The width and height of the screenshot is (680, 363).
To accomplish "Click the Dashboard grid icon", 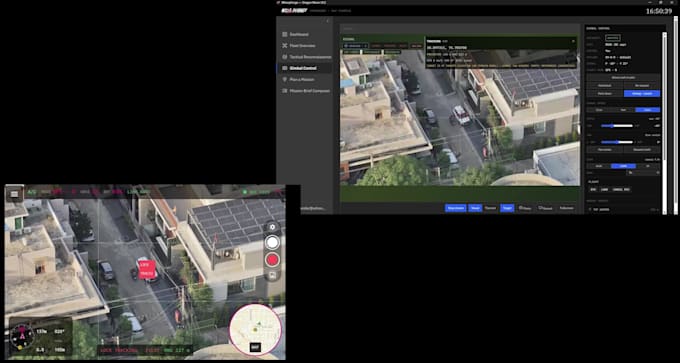I will [x=285, y=34].
